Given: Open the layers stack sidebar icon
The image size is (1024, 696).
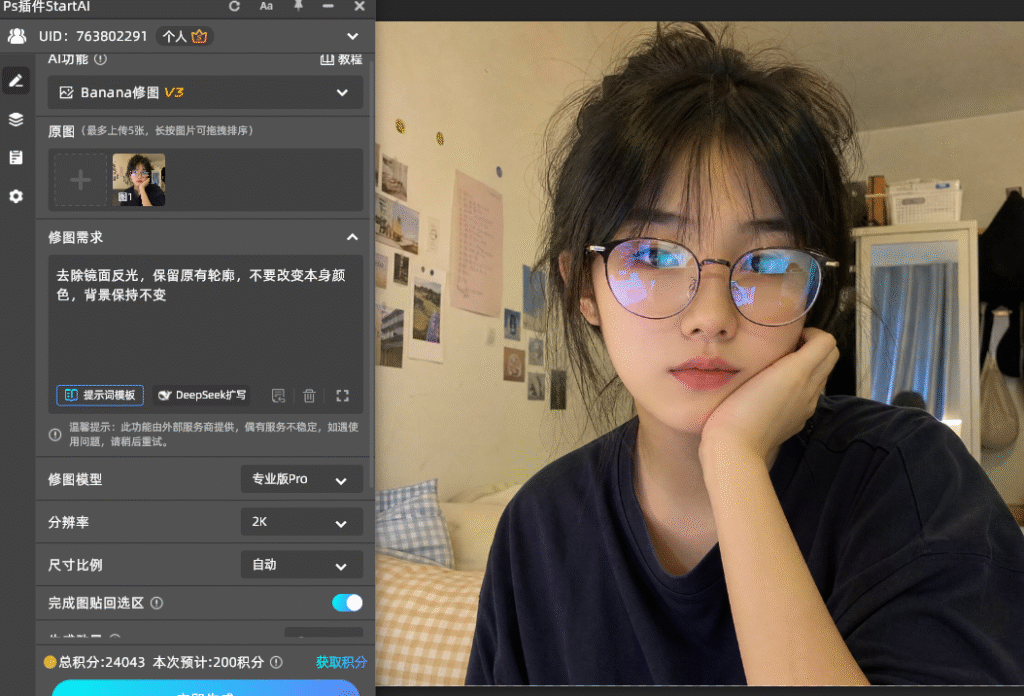Looking at the screenshot, I should (16, 119).
